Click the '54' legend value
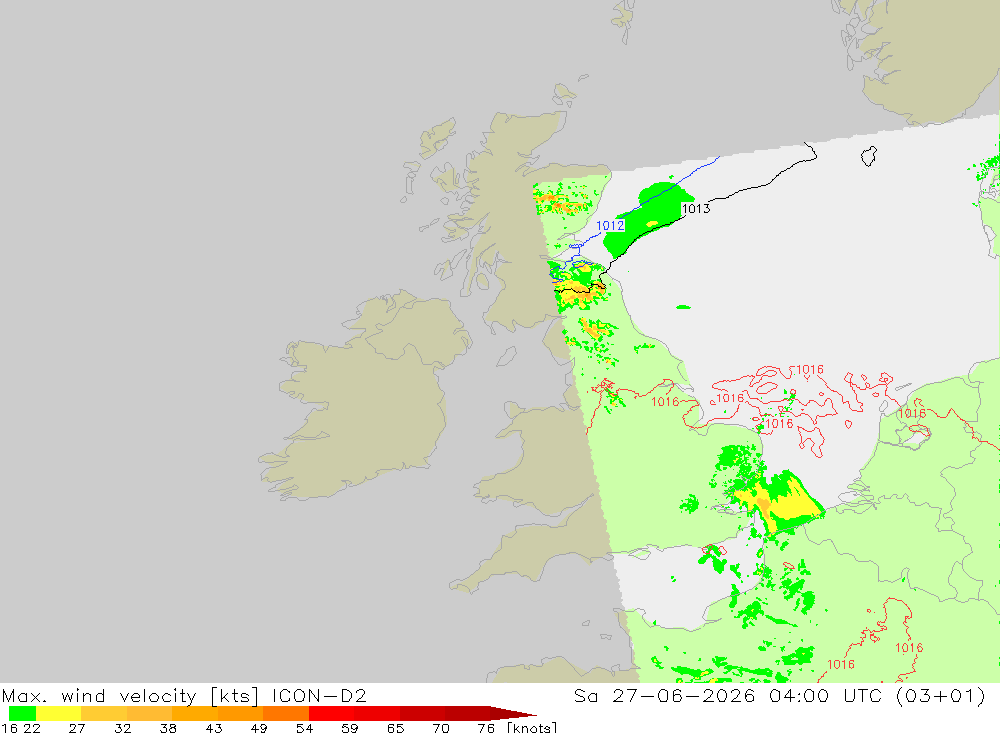 304,728
